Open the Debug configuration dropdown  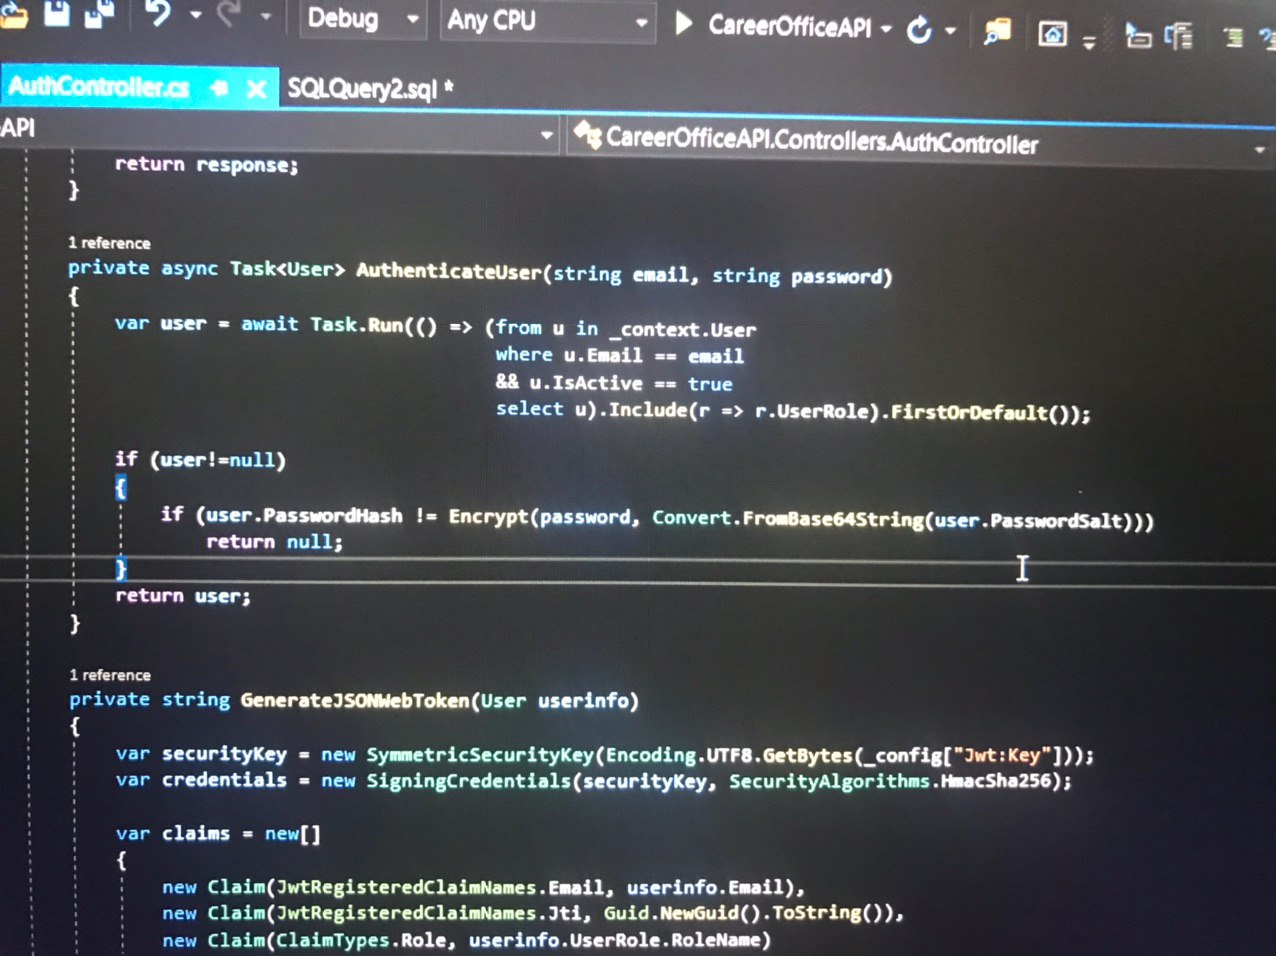[362, 19]
